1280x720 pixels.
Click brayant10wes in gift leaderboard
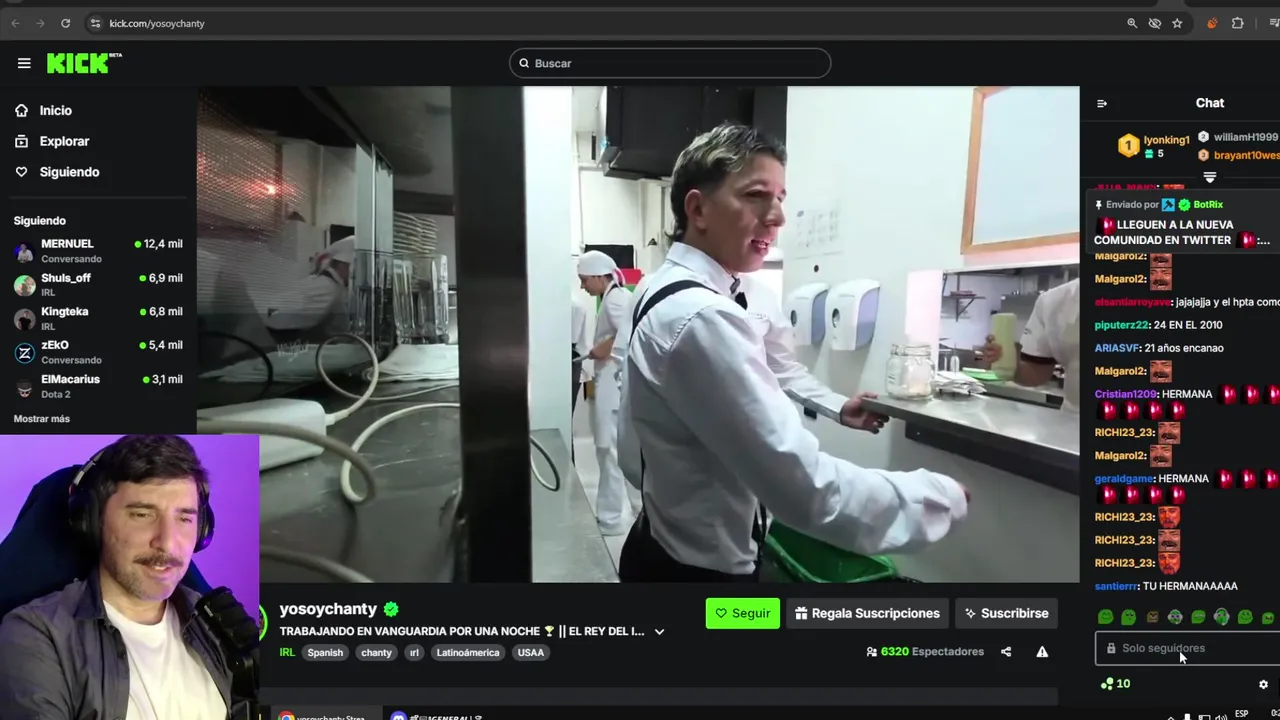click(1246, 155)
